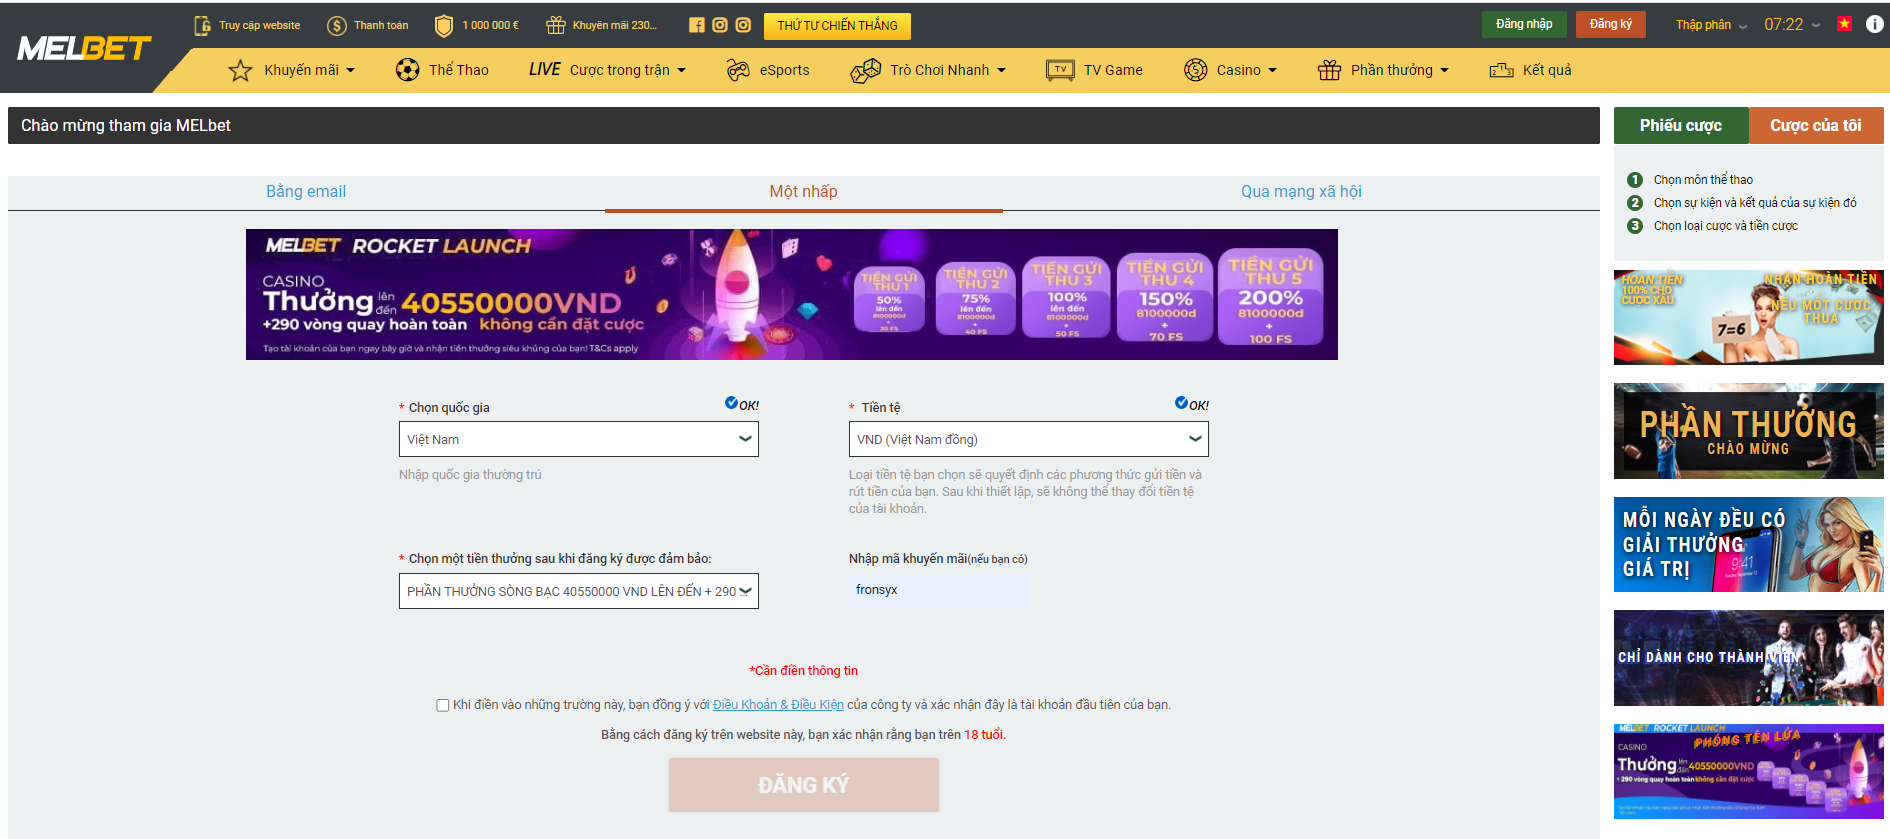Click the shield icon beside 1 000 000 €
1890x839 pixels.
[444, 25]
